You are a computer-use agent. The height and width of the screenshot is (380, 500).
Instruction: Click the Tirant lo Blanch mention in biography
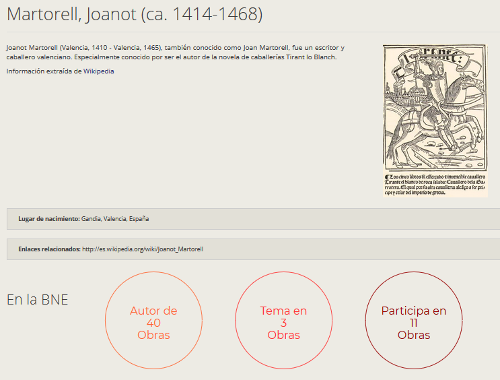[311, 57]
